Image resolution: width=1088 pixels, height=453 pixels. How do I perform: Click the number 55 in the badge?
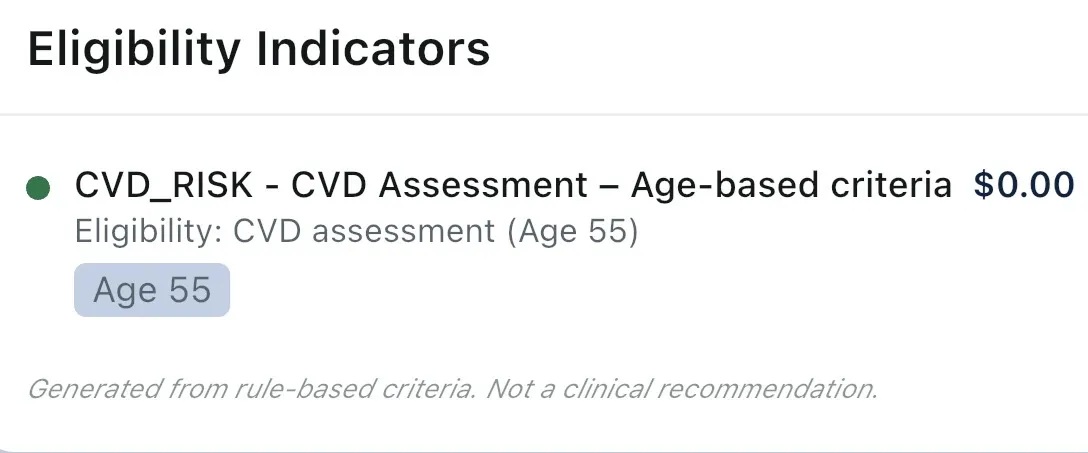coord(190,290)
